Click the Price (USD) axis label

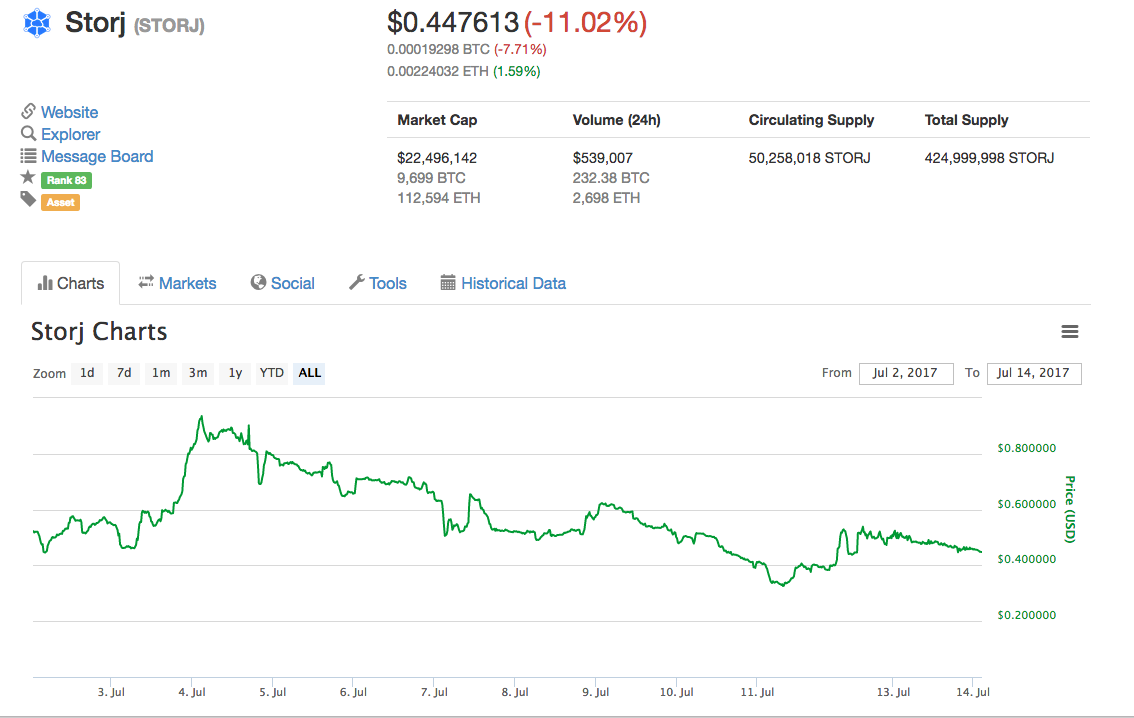coord(1070,509)
